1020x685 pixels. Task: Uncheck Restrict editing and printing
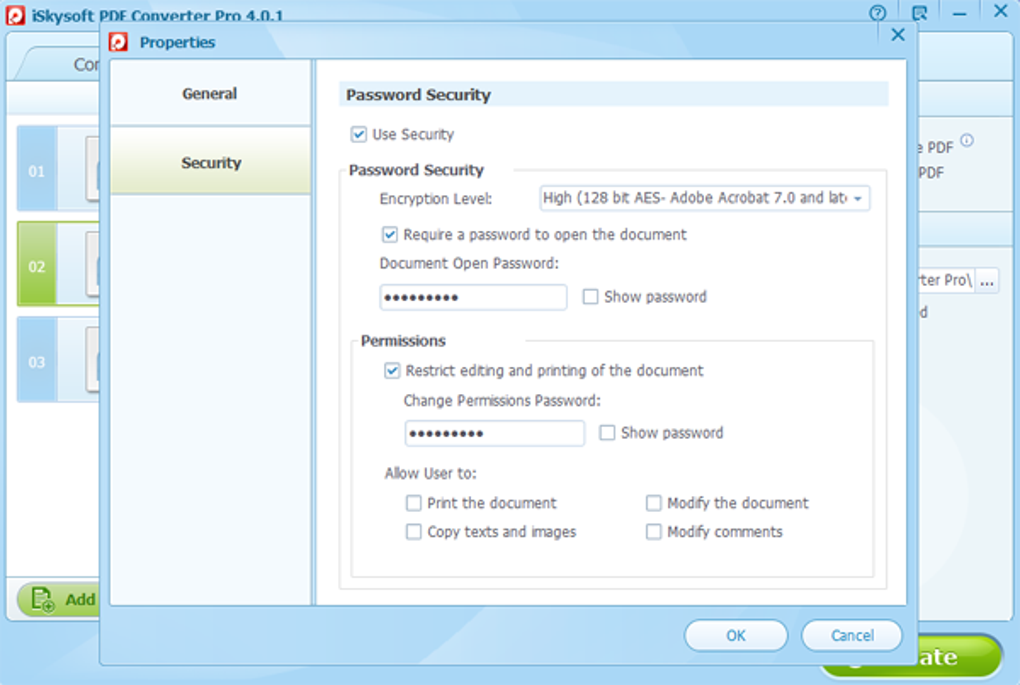click(392, 371)
